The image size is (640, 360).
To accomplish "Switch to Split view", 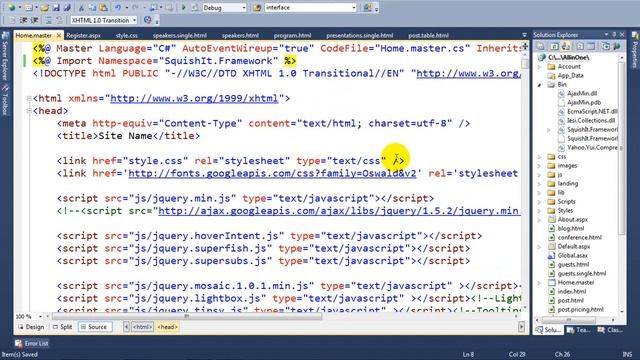I will coord(63,327).
